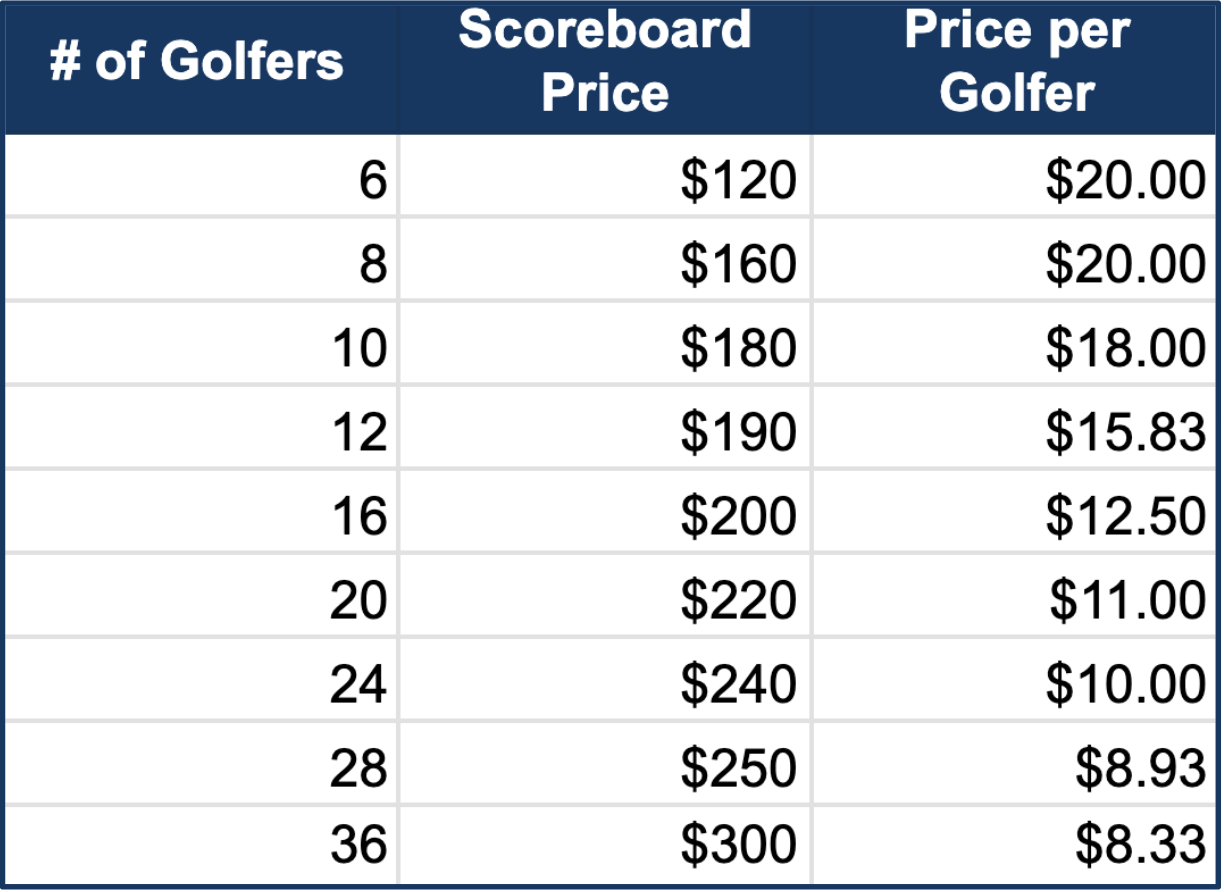Click the cell showing 10 golfers
This screenshot has width=1224, height=892.
coord(358,349)
